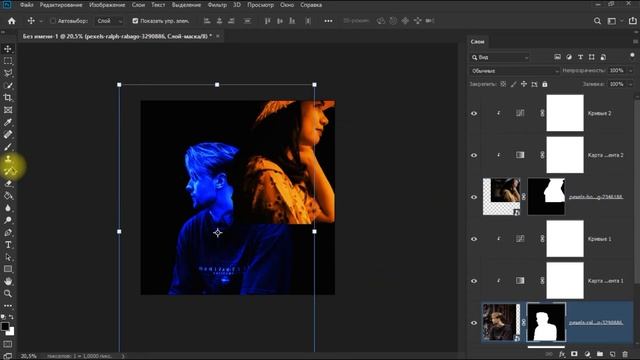
Task: Open the Фильтр menu
Action: pyautogui.click(x=217, y=5)
